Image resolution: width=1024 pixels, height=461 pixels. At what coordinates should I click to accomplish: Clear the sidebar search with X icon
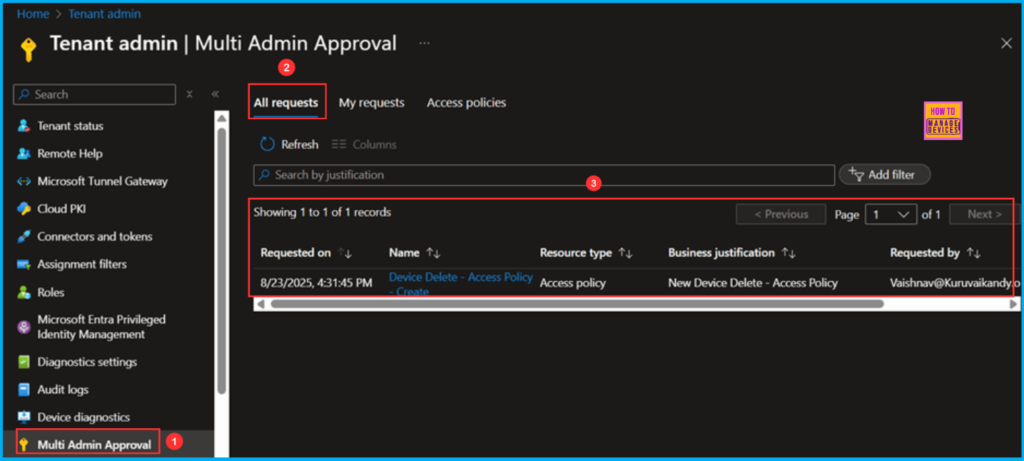(x=189, y=94)
